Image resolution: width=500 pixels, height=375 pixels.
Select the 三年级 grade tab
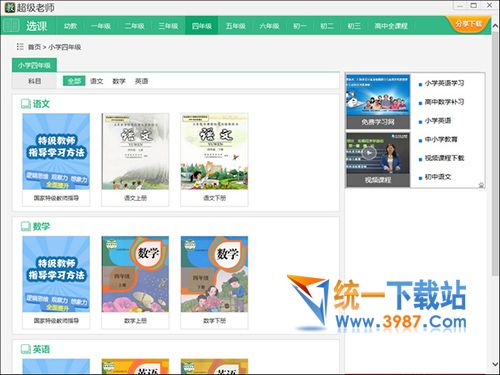(x=168, y=26)
